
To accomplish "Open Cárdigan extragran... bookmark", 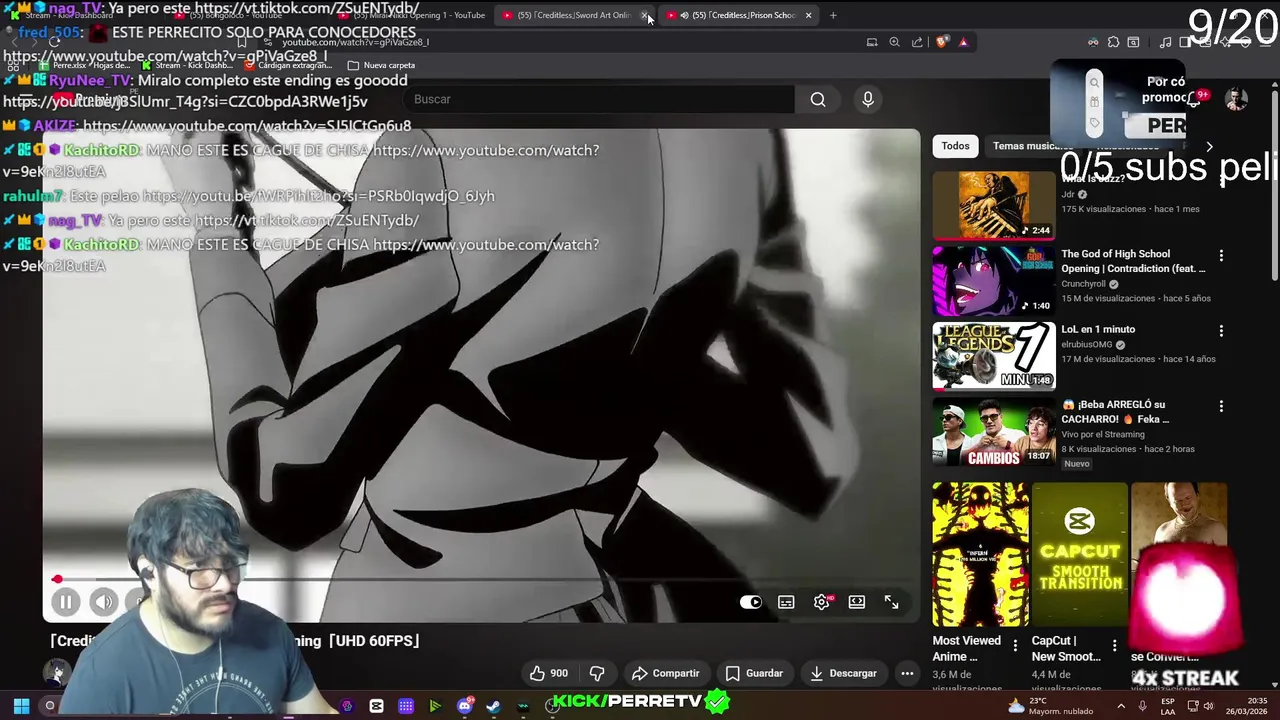I will [x=288, y=65].
